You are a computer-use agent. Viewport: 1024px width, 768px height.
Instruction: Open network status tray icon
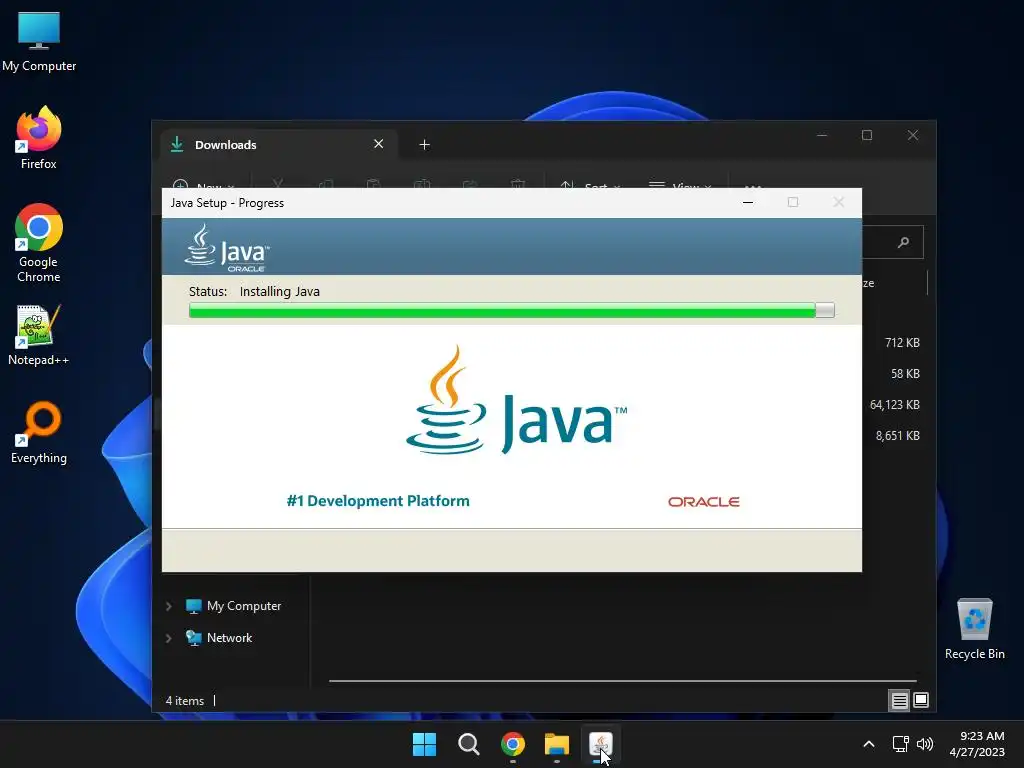[901, 744]
